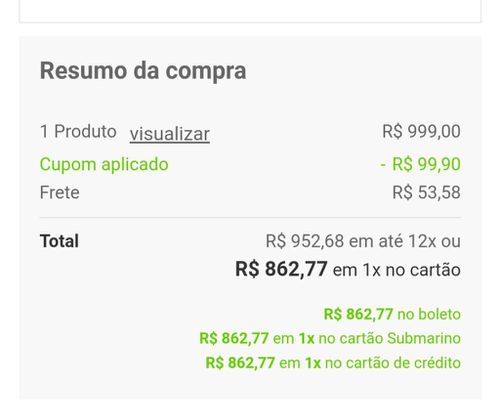Click the Resumo da compra heading
Image resolution: width=500 pixels, height=420 pixels.
(x=143, y=71)
